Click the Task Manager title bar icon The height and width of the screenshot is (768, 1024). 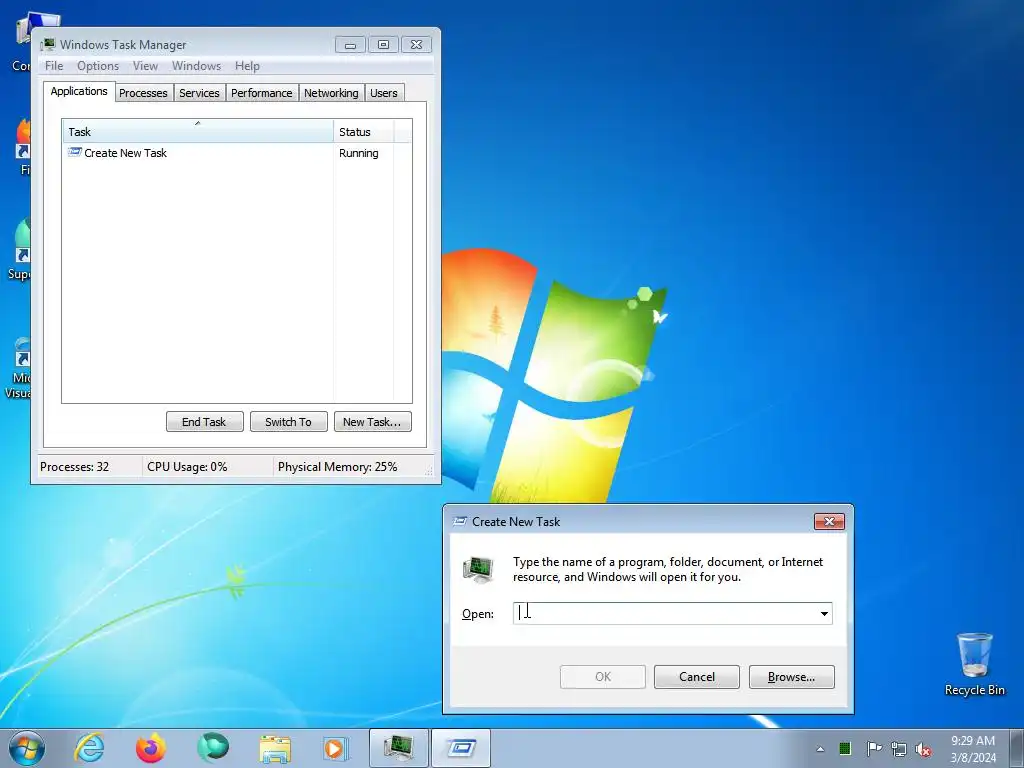point(48,44)
